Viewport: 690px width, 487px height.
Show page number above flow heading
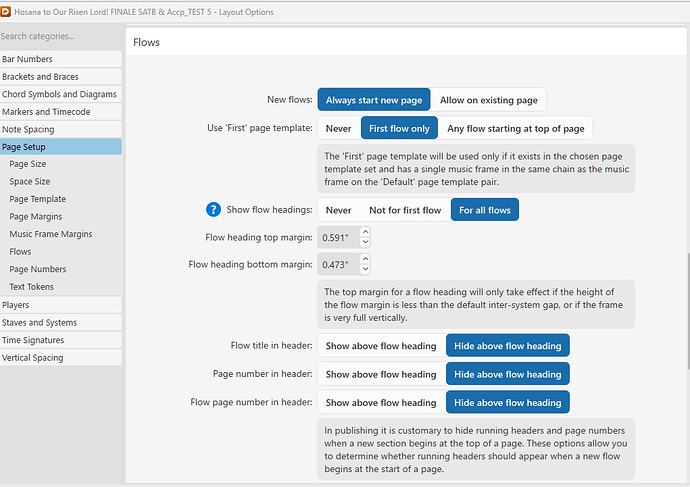coord(381,374)
